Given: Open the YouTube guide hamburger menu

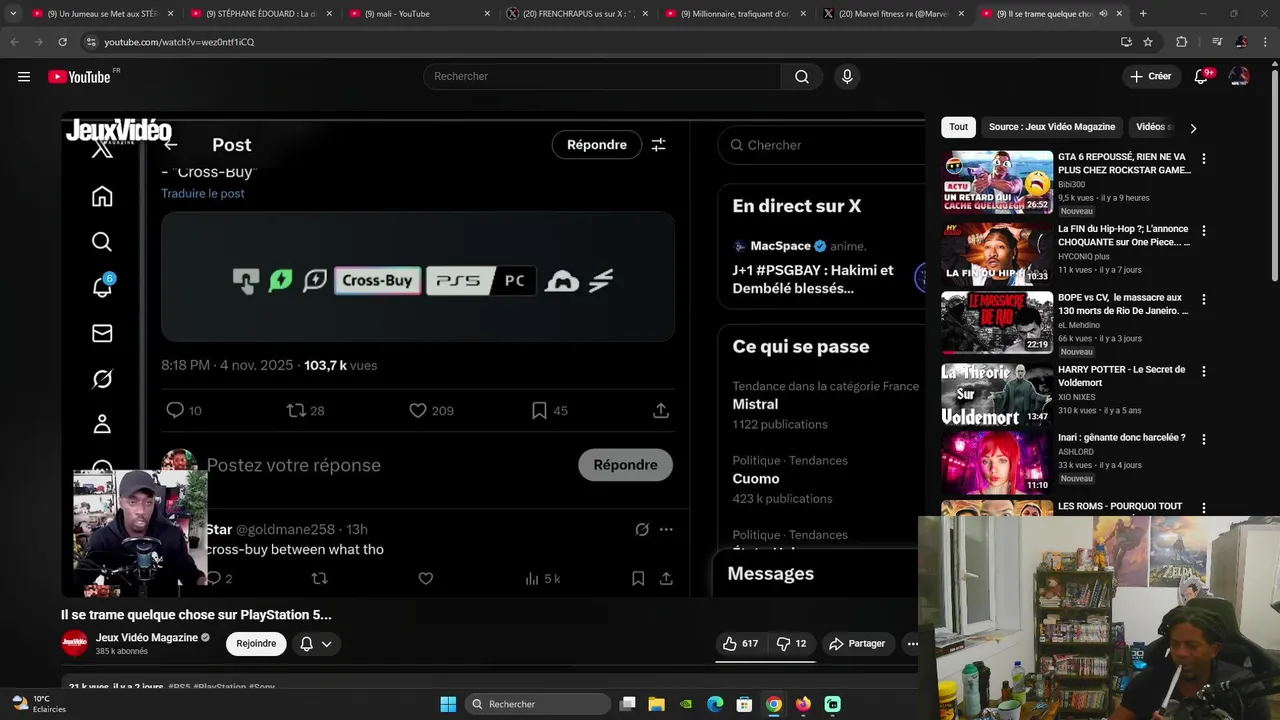Looking at the screenshot, I should coord(24,77).
